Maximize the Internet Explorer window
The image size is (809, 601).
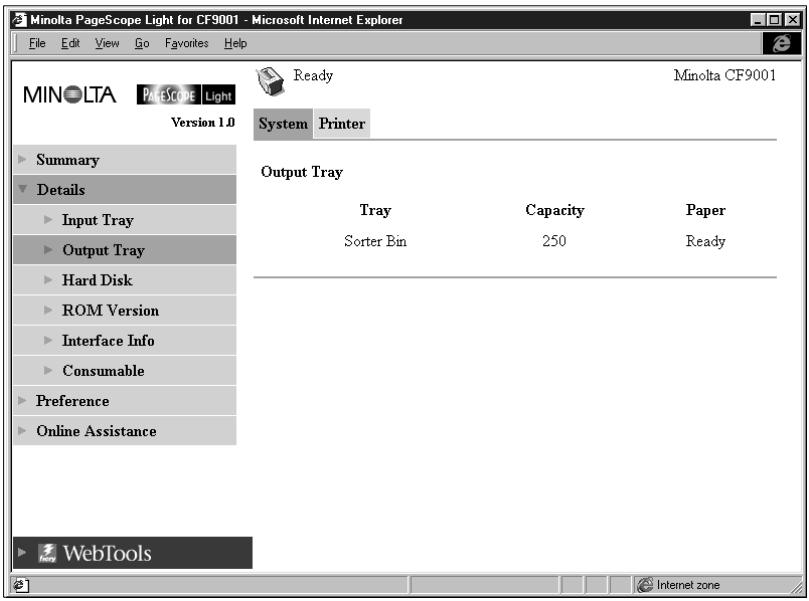click(x=774, y=20)
